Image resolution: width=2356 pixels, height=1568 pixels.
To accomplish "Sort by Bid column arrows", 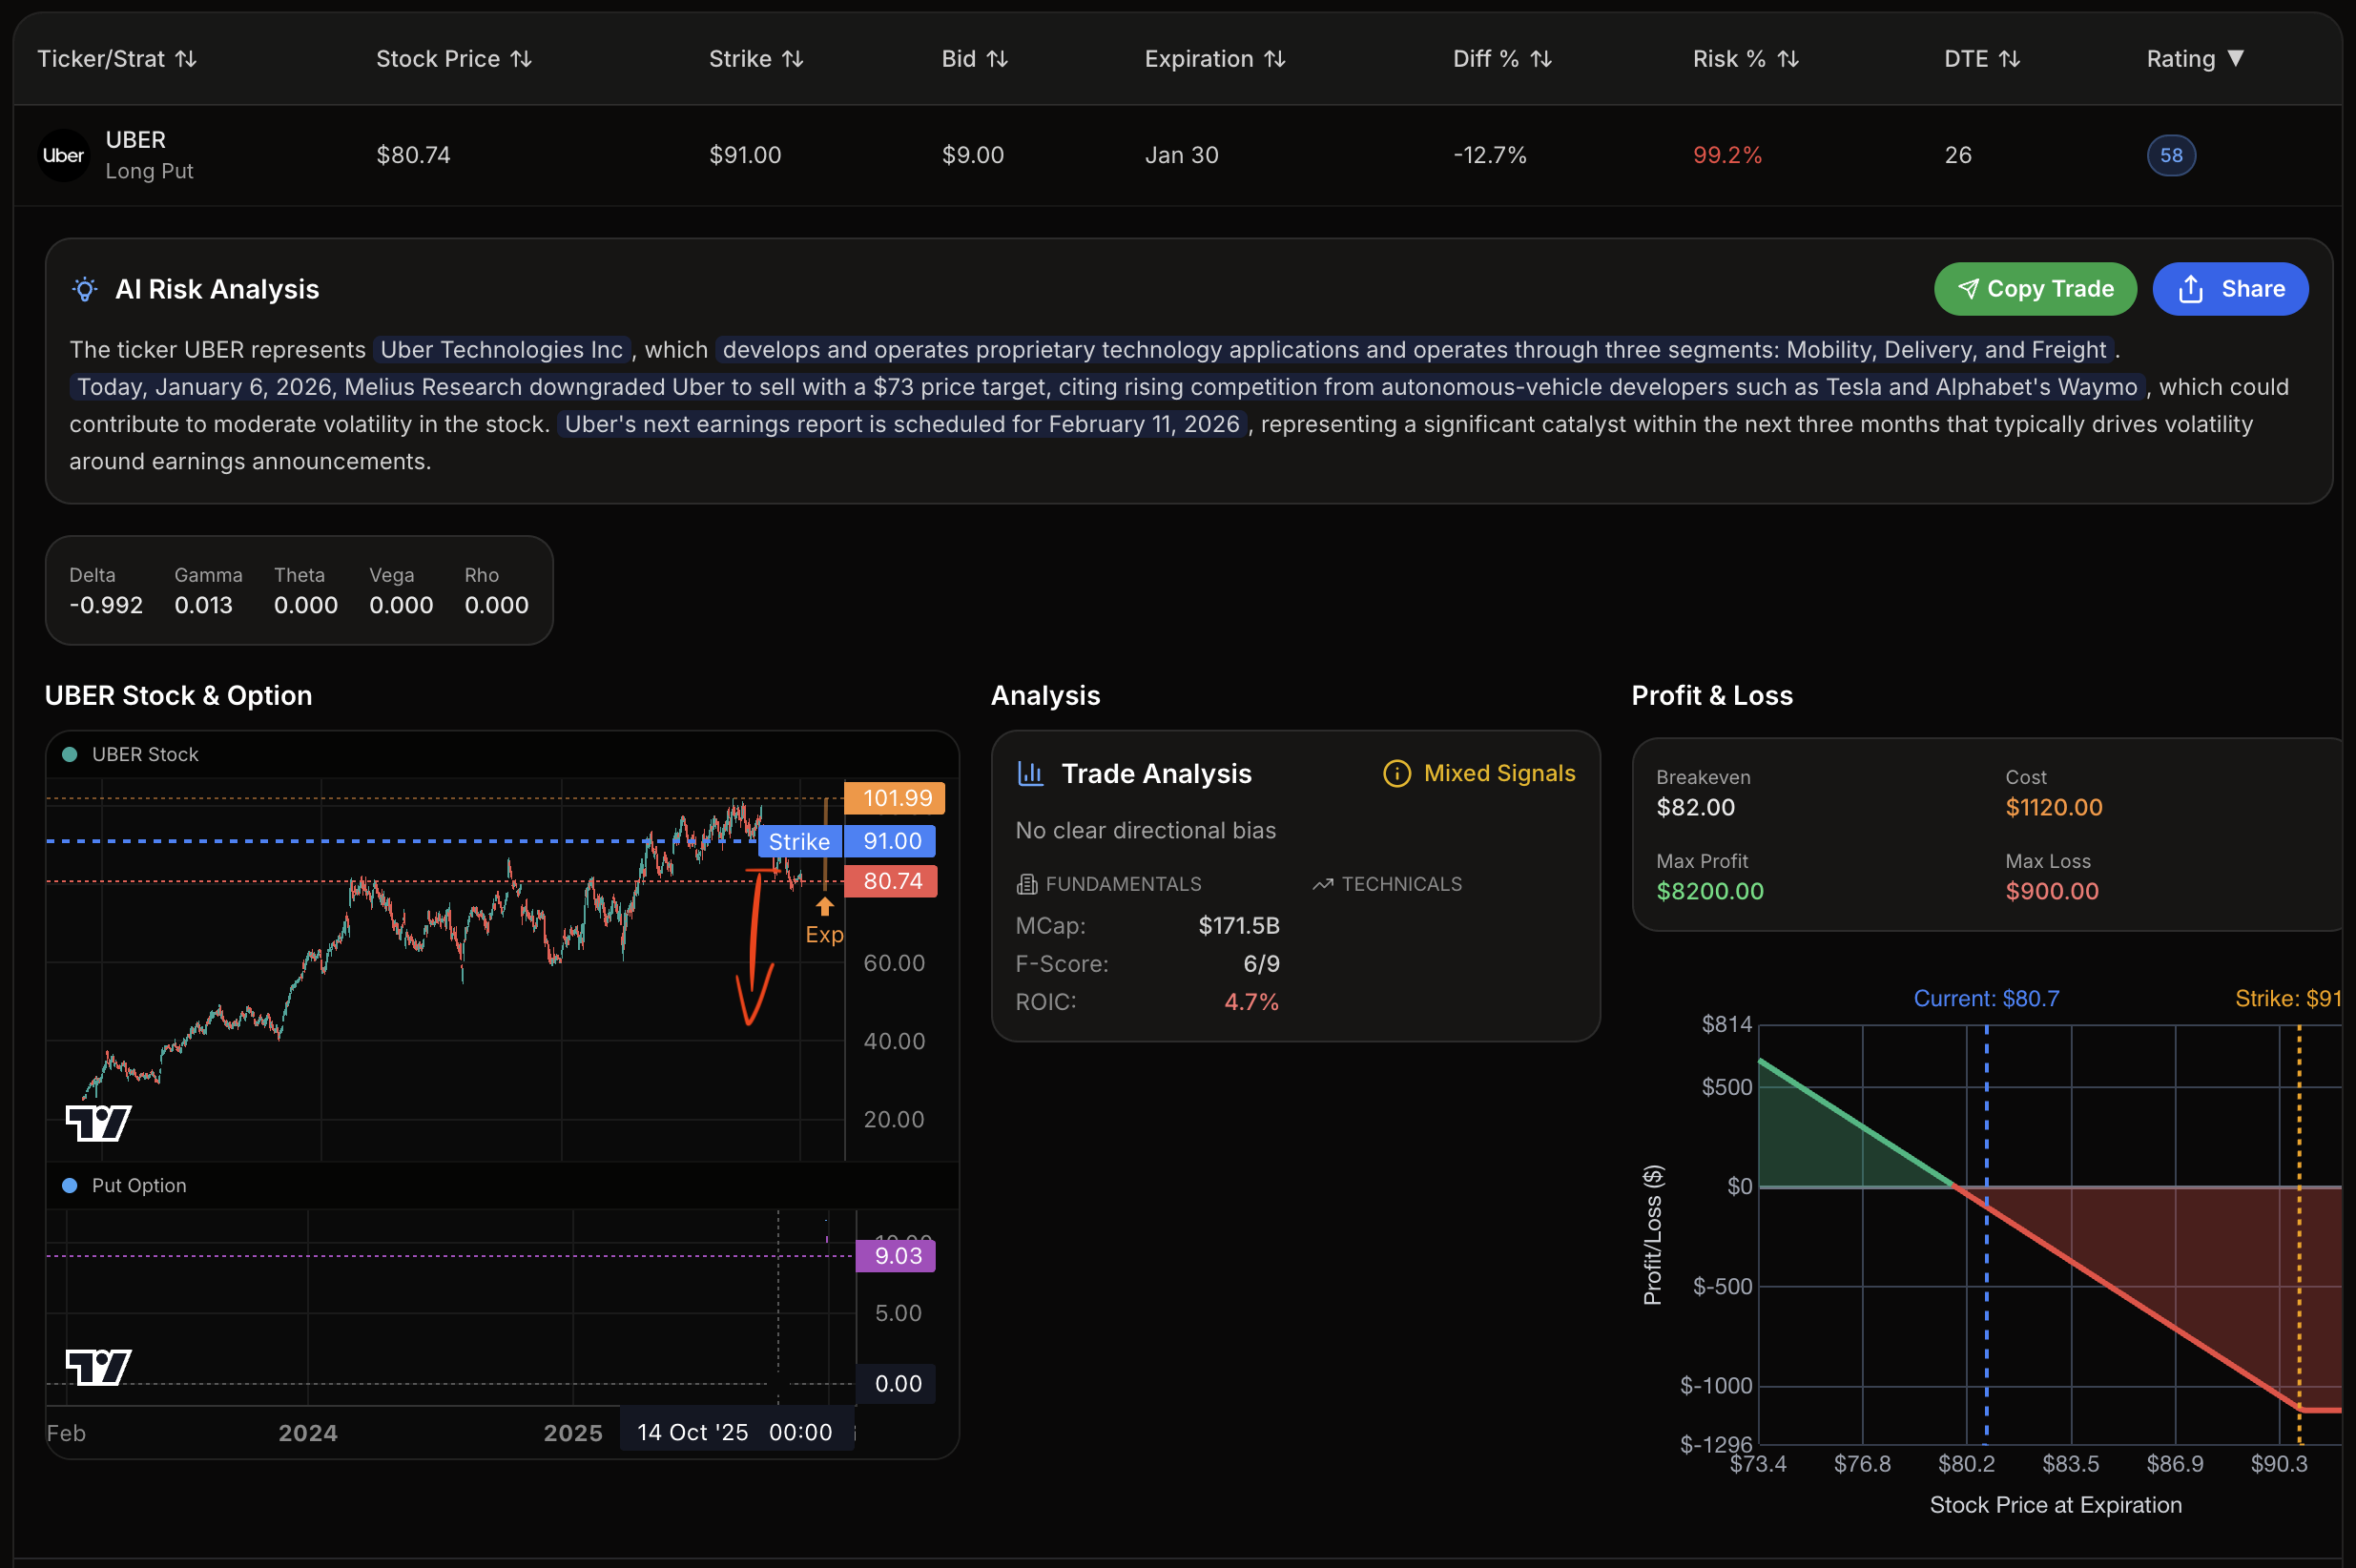I will (x=997, y=59).
